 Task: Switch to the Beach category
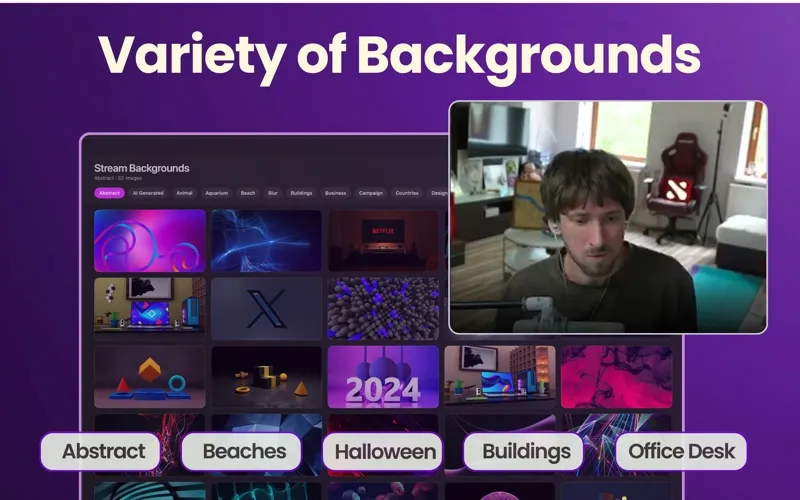248,193
